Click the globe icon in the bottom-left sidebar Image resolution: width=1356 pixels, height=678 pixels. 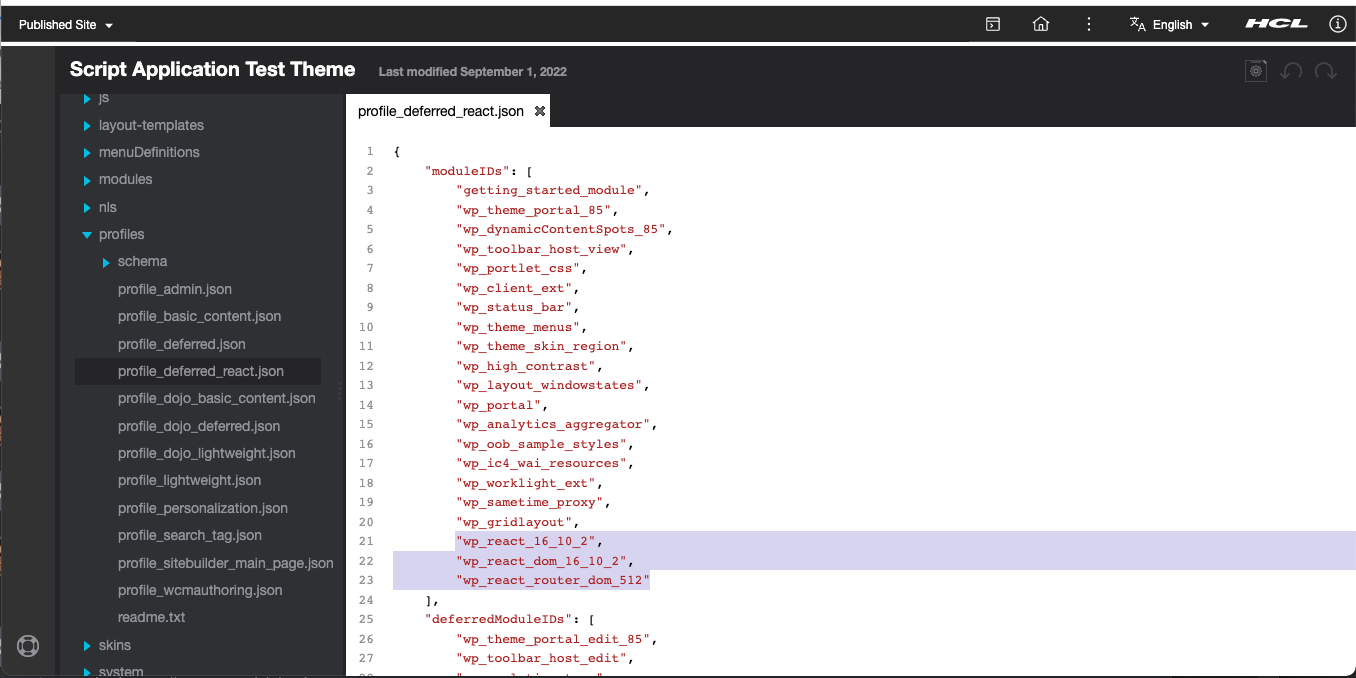pos(28,646)
